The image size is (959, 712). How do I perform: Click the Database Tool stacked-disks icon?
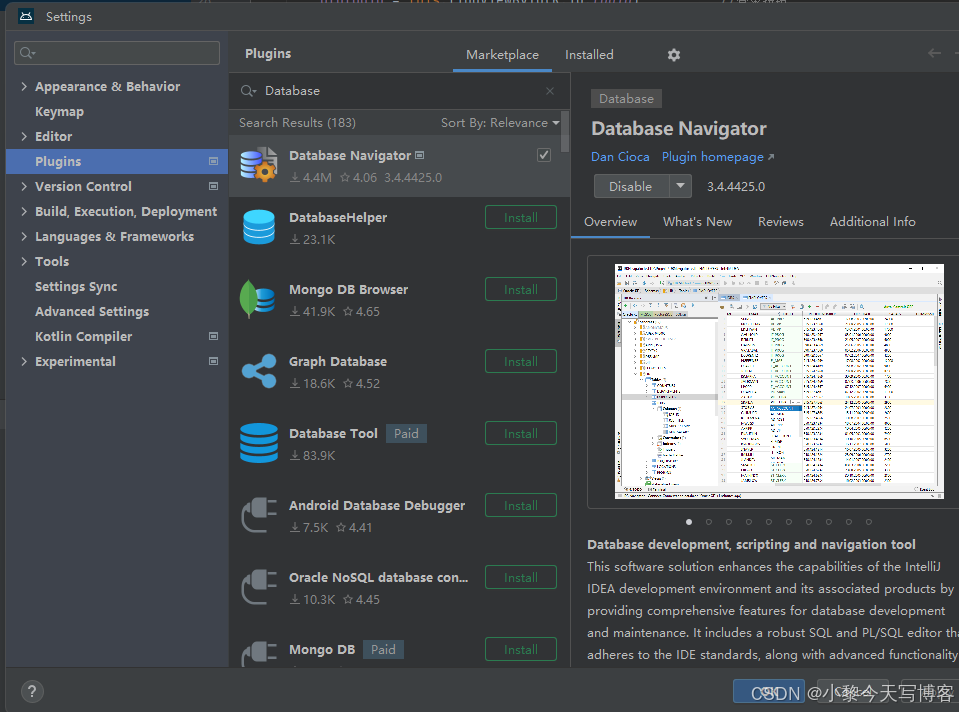[259, 443]
